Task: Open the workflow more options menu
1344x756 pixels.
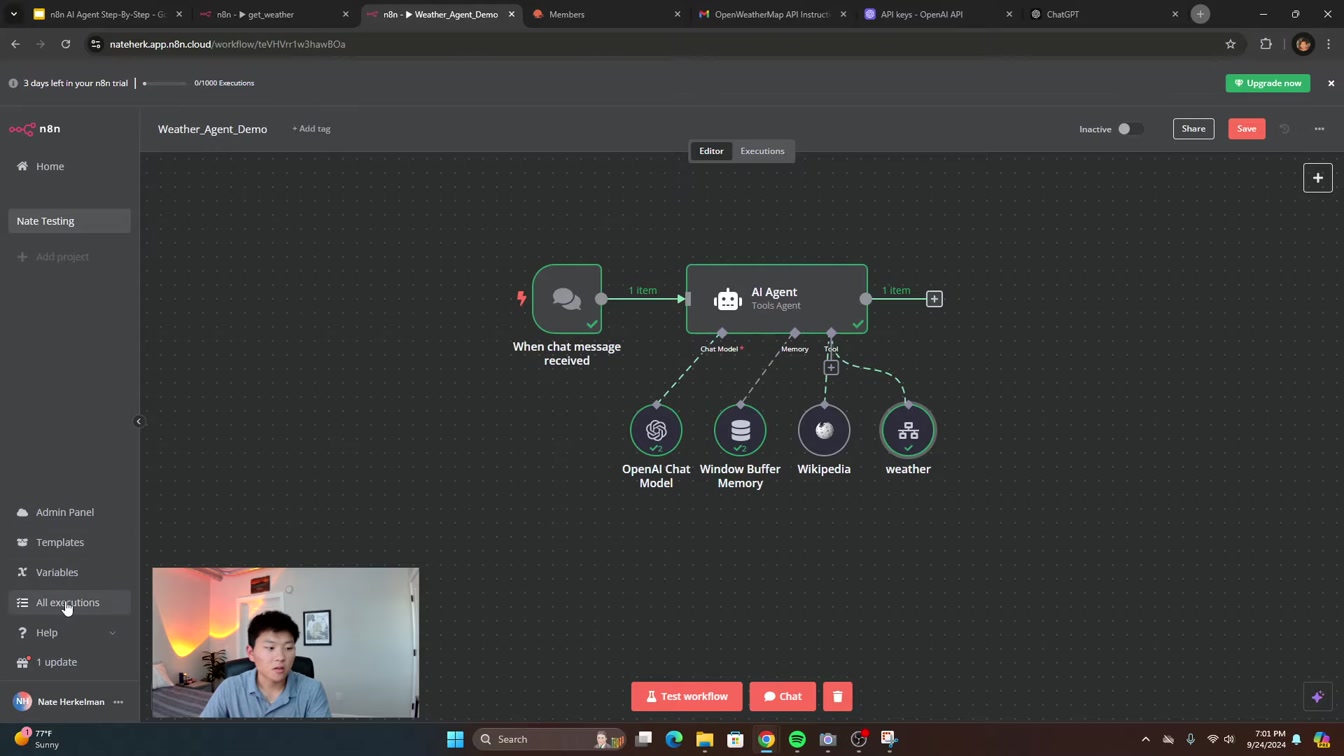Action: coord(1319,129)
